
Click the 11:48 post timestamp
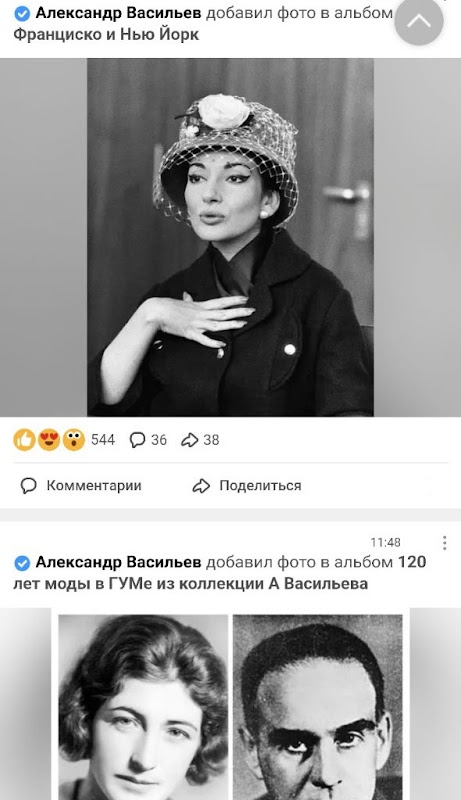tap(386, 542)
